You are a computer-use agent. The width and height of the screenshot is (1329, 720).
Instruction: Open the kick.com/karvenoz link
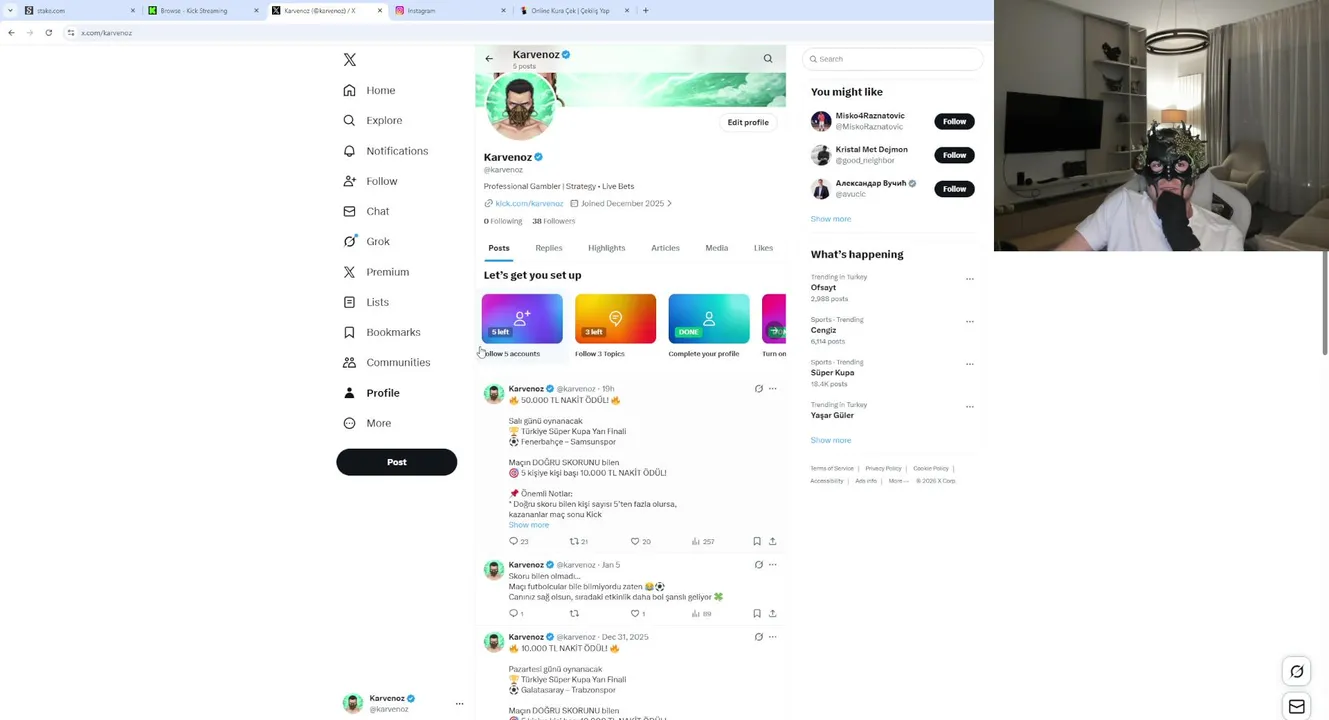pos(529,203)
